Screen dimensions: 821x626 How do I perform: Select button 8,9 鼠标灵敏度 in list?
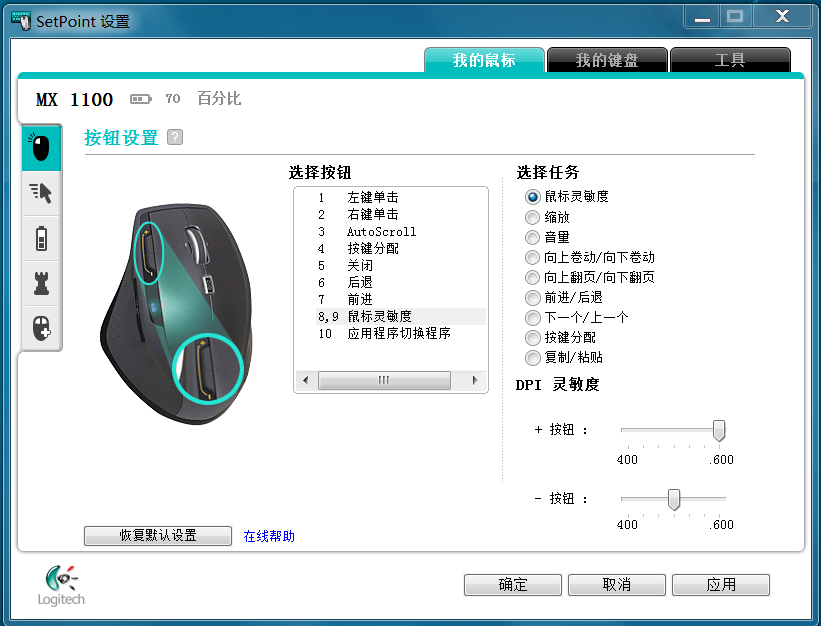401,317
